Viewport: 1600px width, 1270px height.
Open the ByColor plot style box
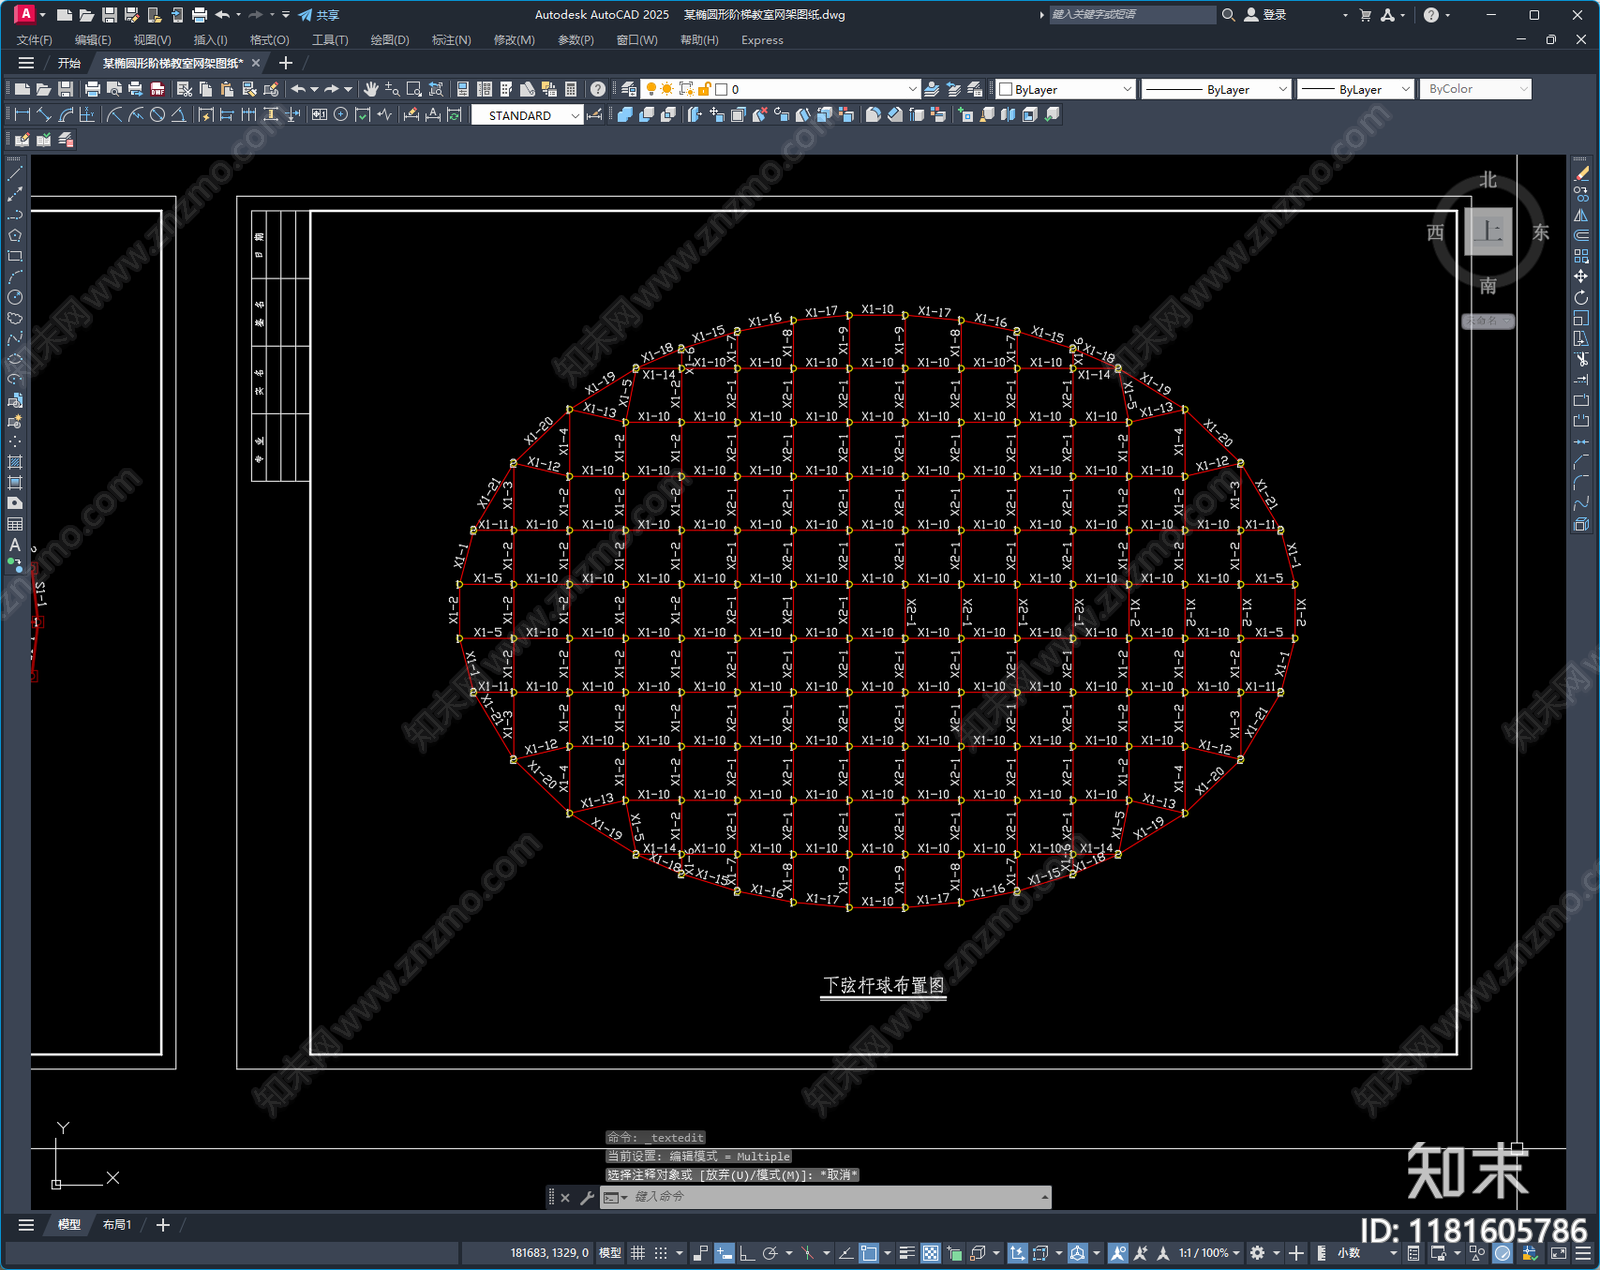click(x=1476, y=89)
